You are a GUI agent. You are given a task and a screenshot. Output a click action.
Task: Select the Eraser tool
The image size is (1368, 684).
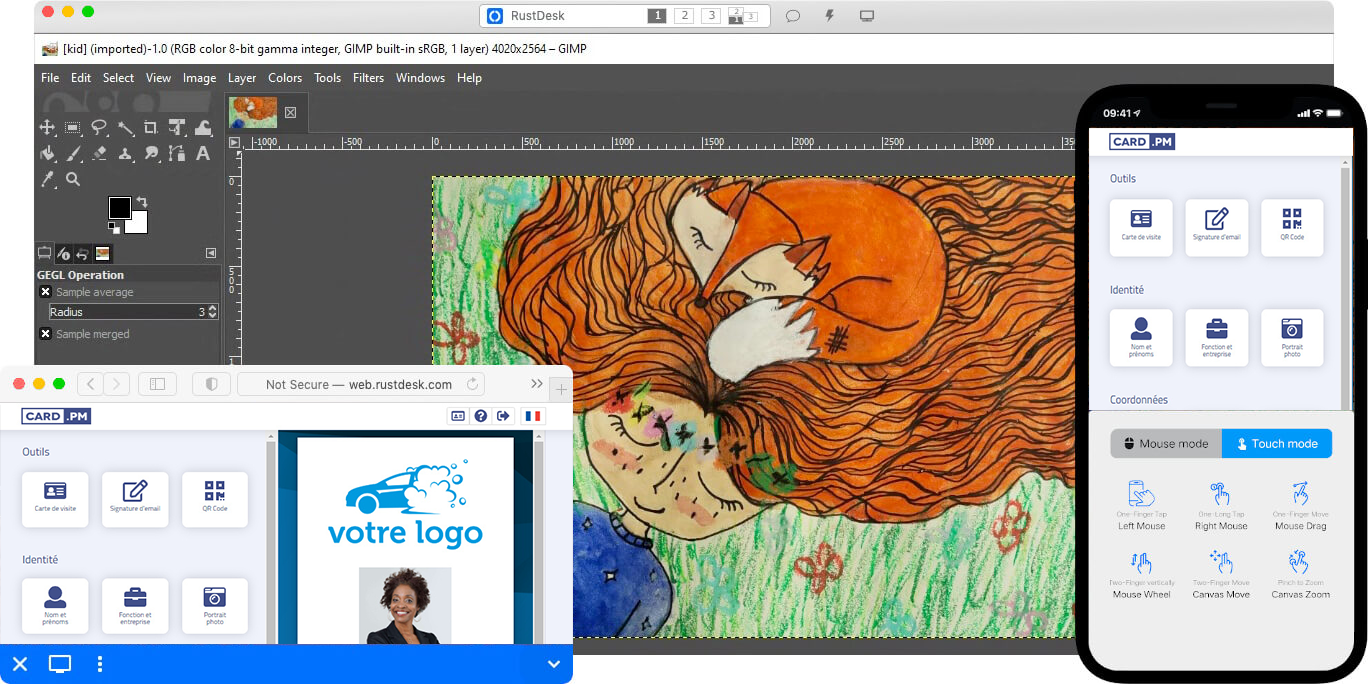[x=99, y=153]
